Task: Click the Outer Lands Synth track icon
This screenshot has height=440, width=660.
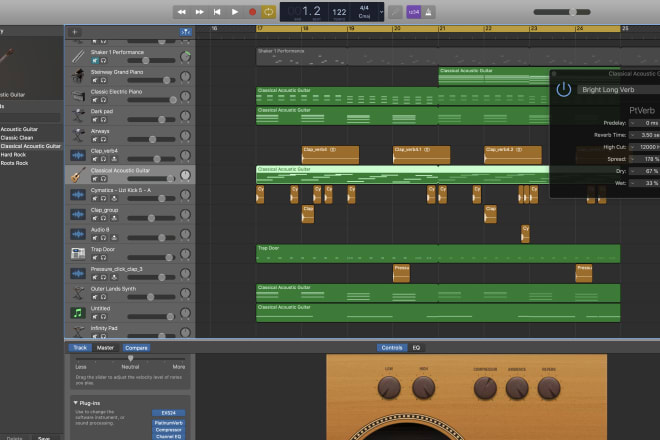Action: point(78,293)
